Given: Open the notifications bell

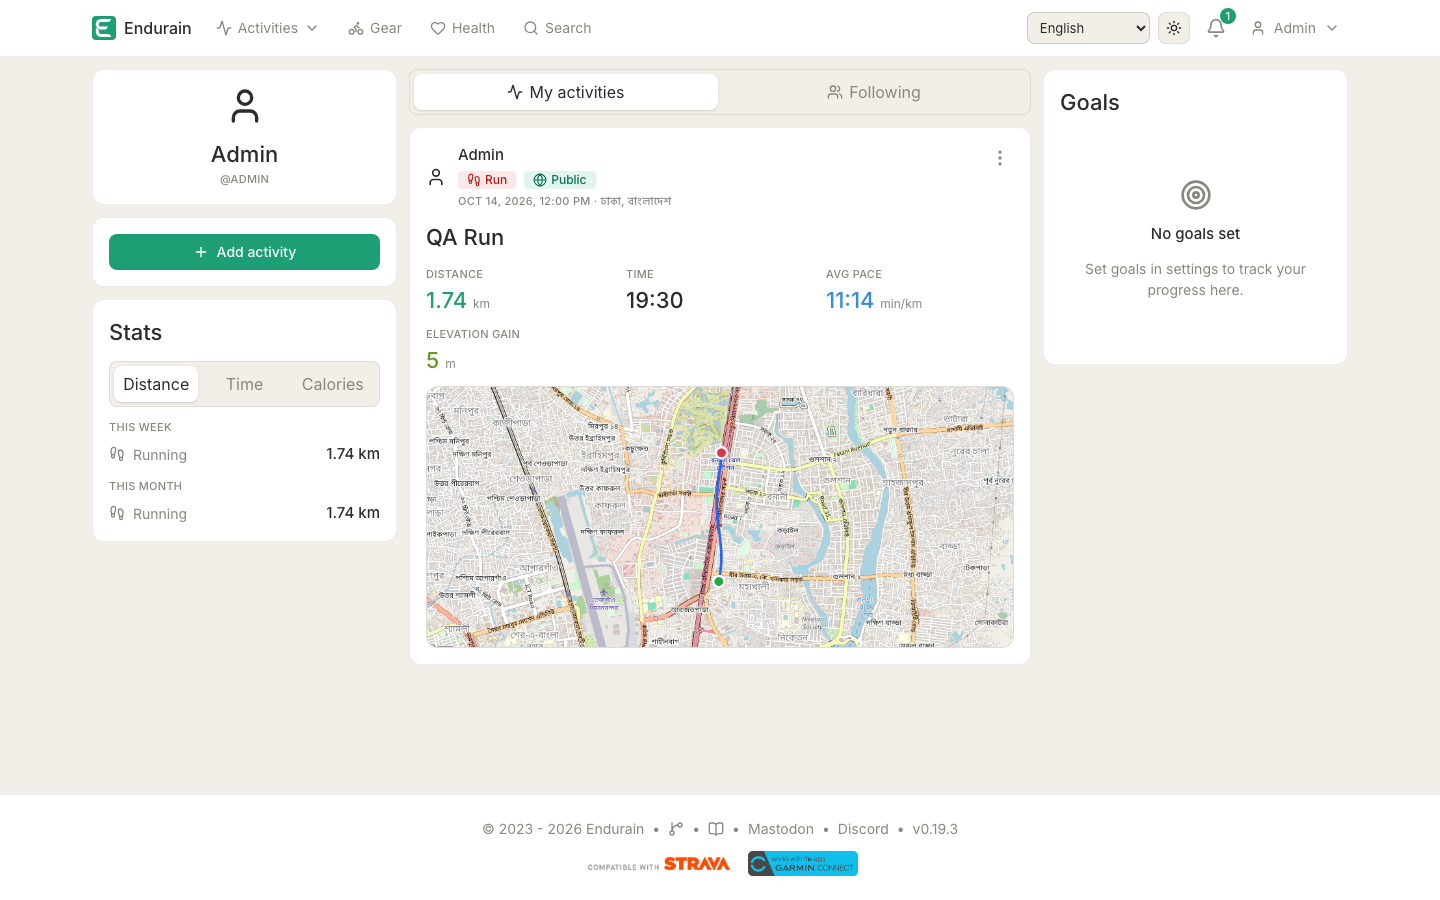Looking at the screenshot, I should (x=1216, y=28).
